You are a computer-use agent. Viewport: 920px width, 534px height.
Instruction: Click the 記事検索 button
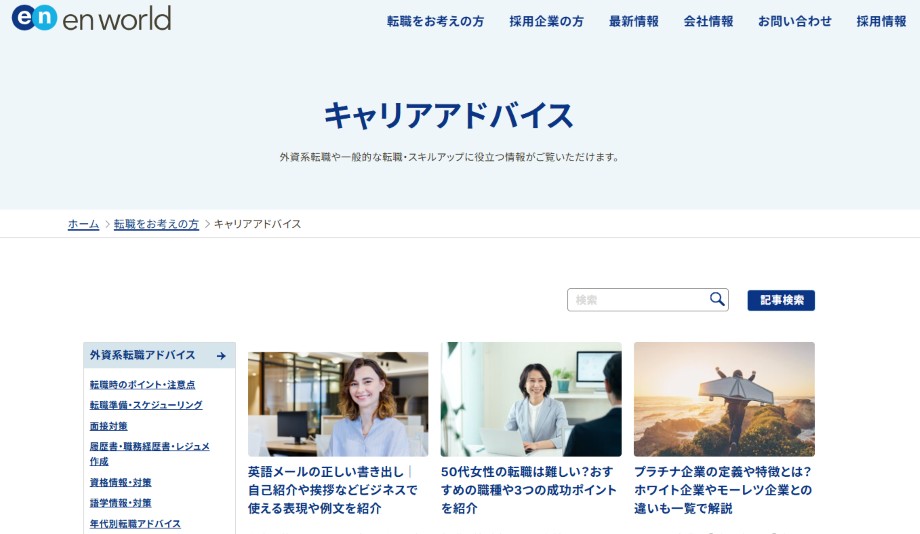(781, 300)
